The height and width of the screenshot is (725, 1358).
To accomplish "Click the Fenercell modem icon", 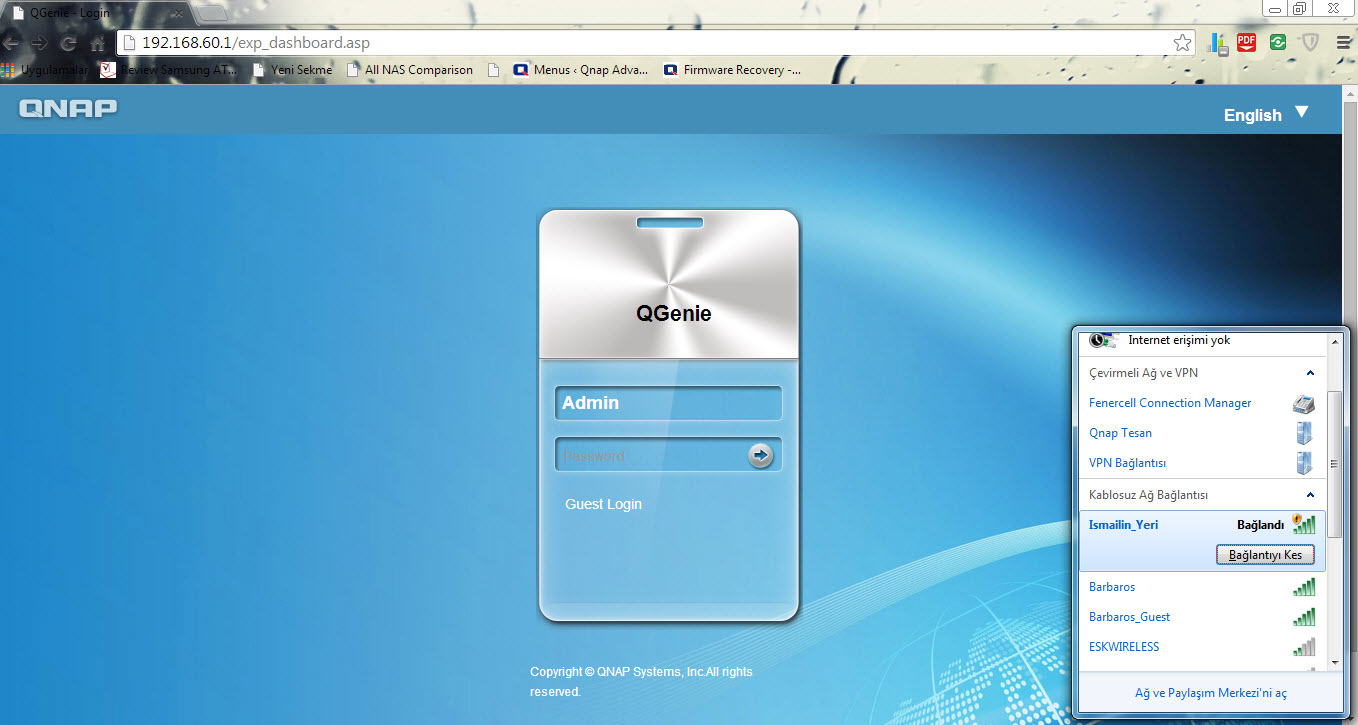I will click(1303, 403).
